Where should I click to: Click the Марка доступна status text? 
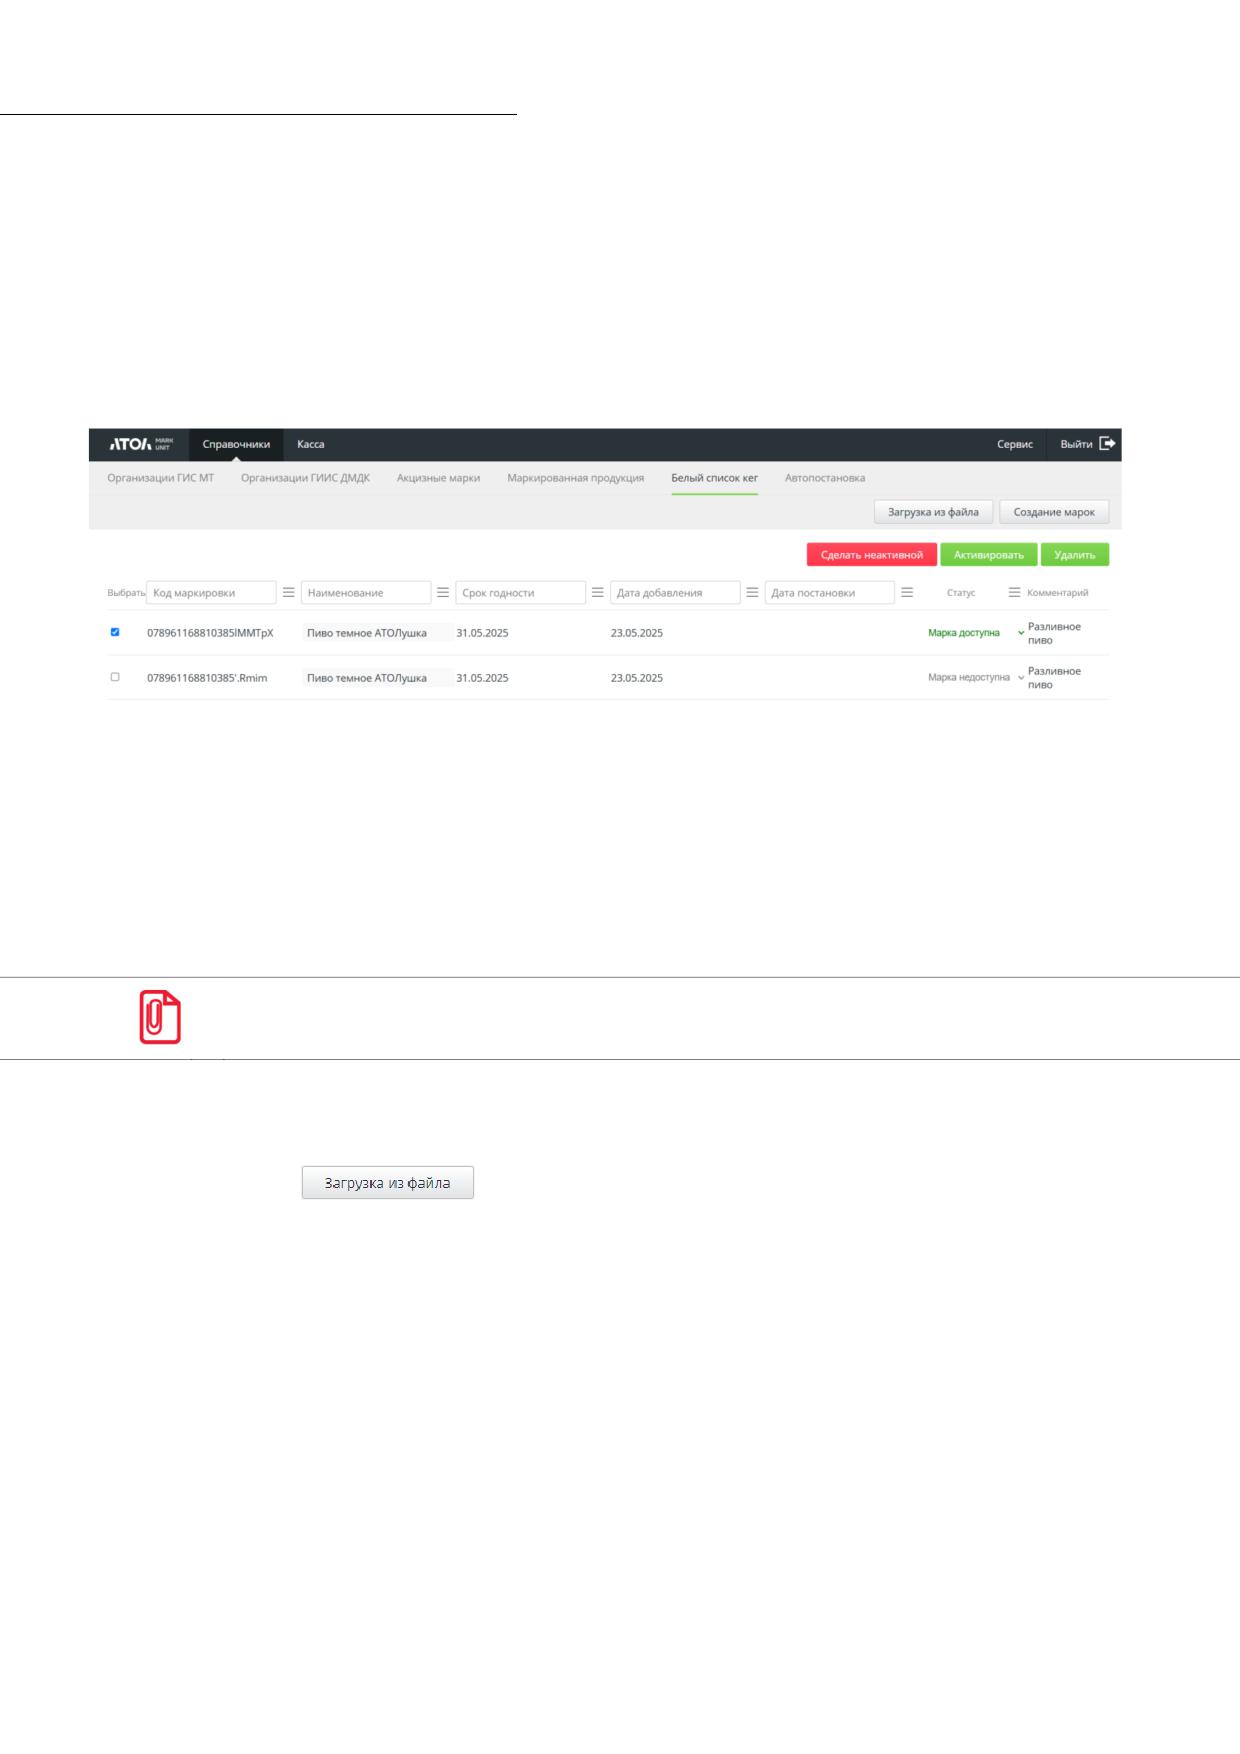click(964, 633)
